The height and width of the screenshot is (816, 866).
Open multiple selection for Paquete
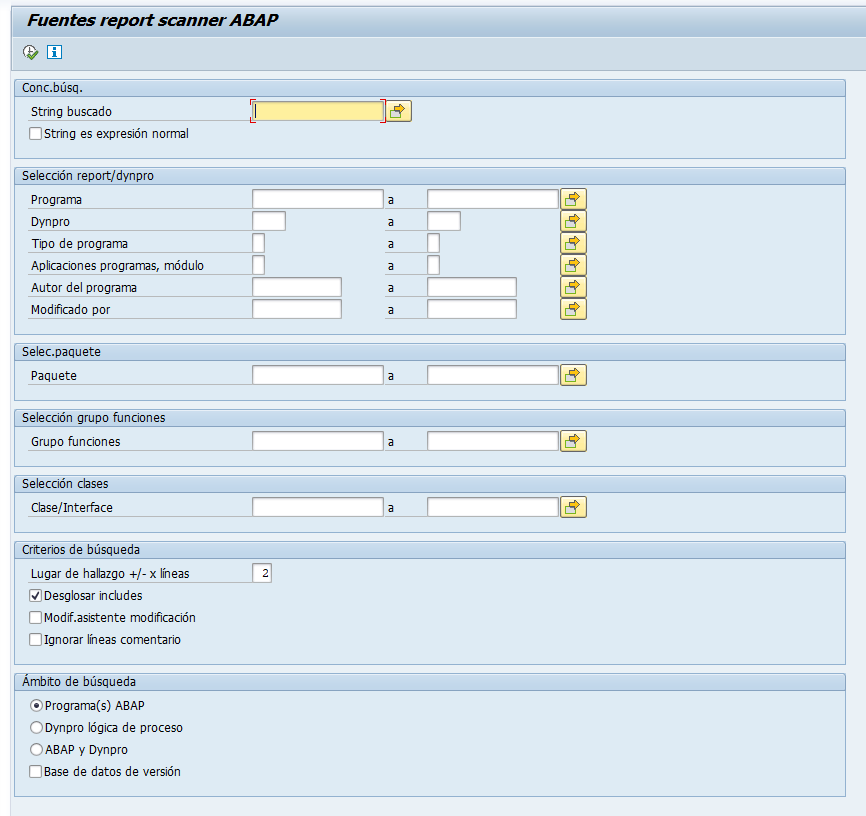click(572, 374)
